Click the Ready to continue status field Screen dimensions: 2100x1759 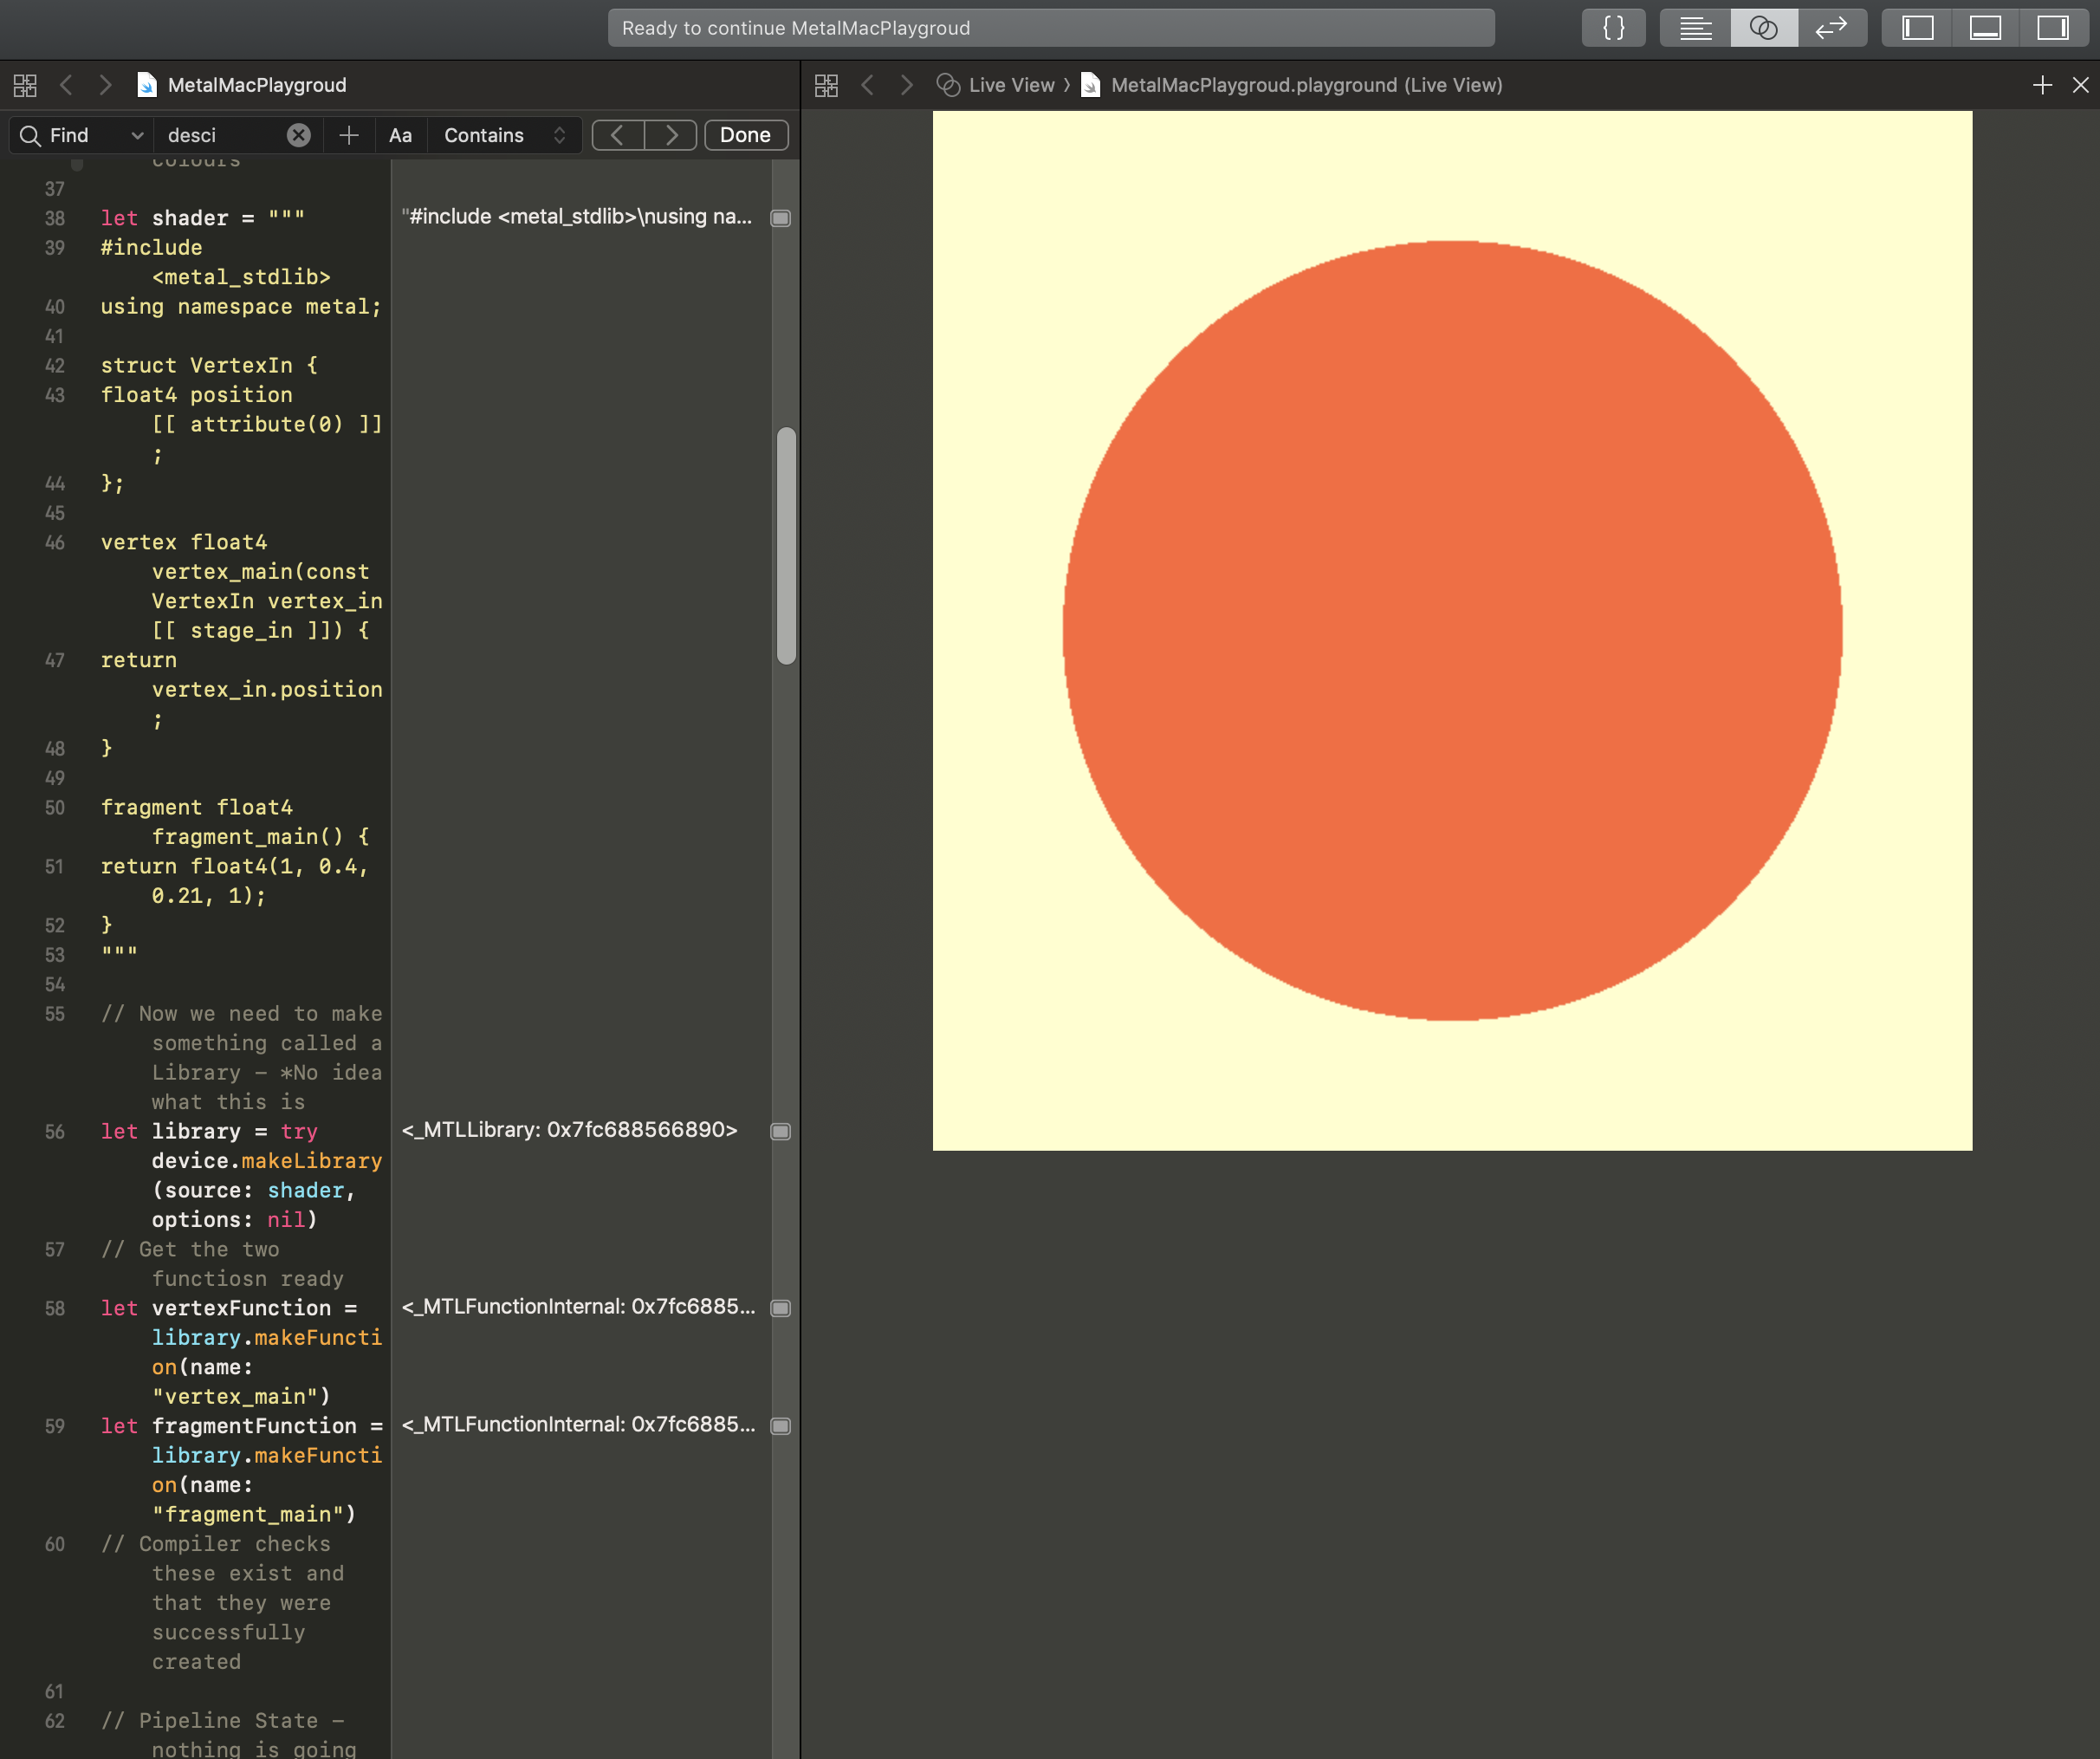pyautogui.click(x=1051, y=28)
